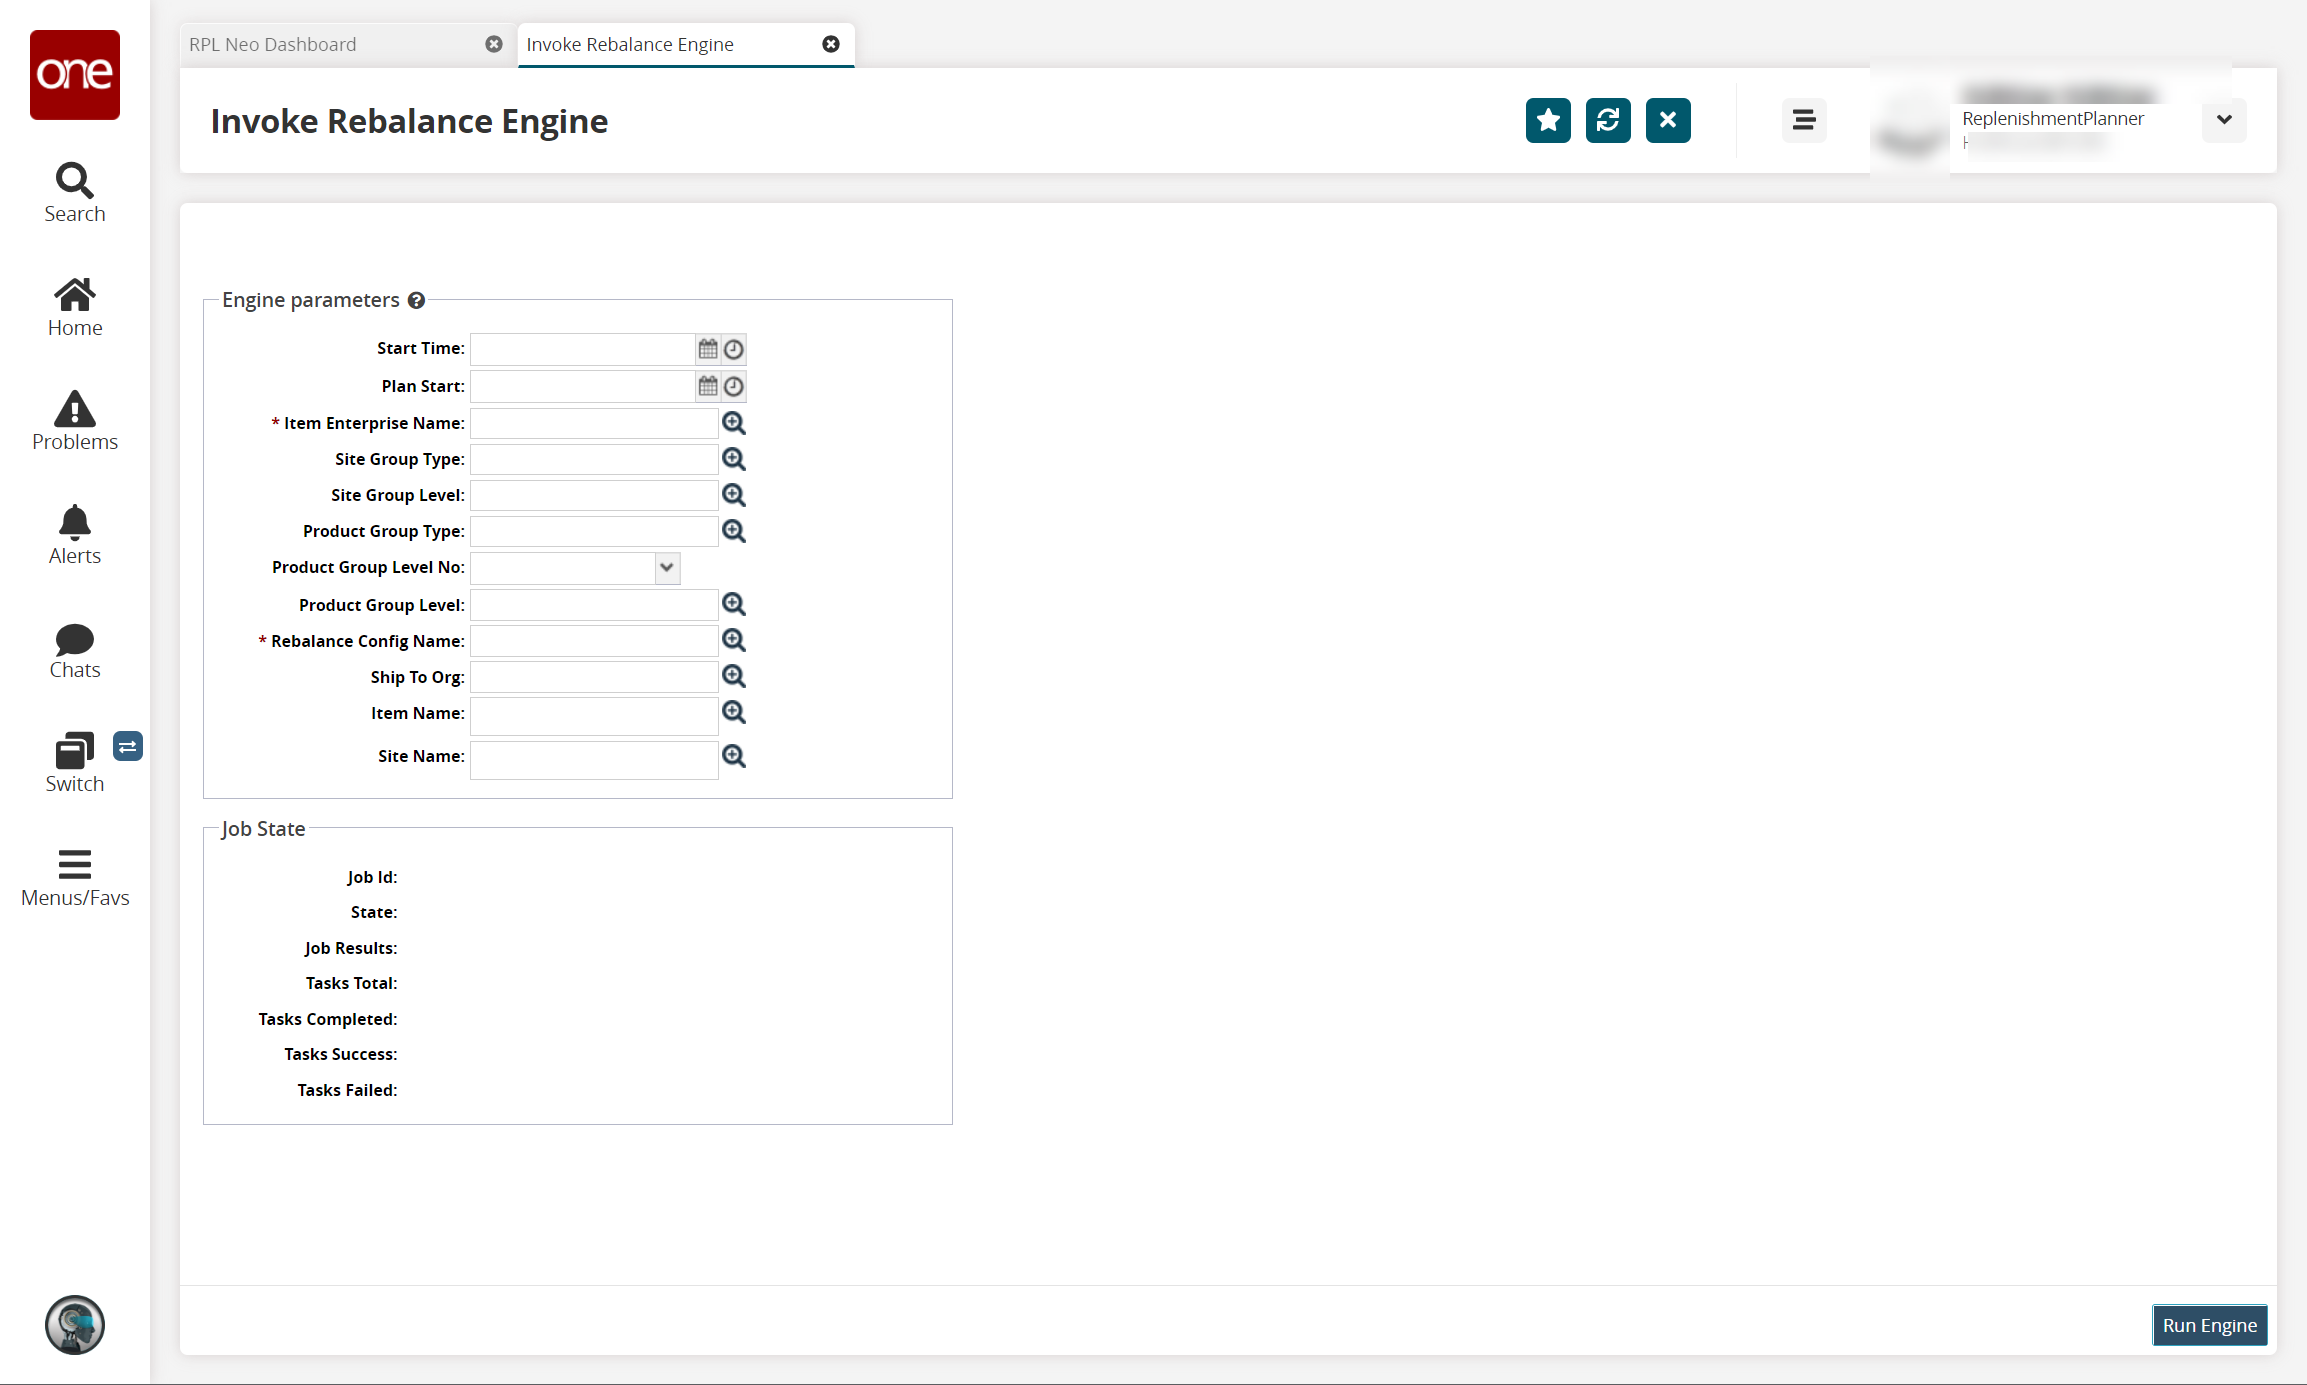
Task: Expand Product Group Level No dropdown
Action: (667, 568)
